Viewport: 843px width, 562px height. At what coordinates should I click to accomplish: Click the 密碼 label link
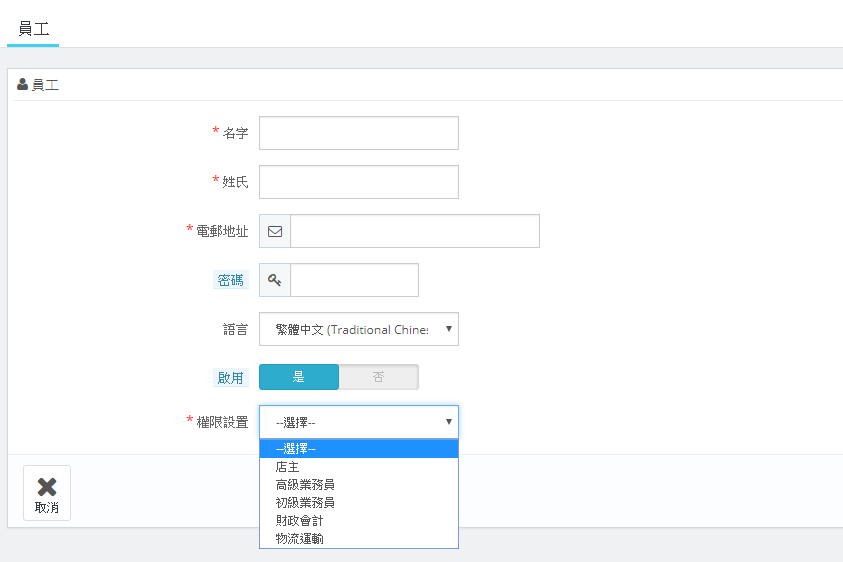coord(231,281)
